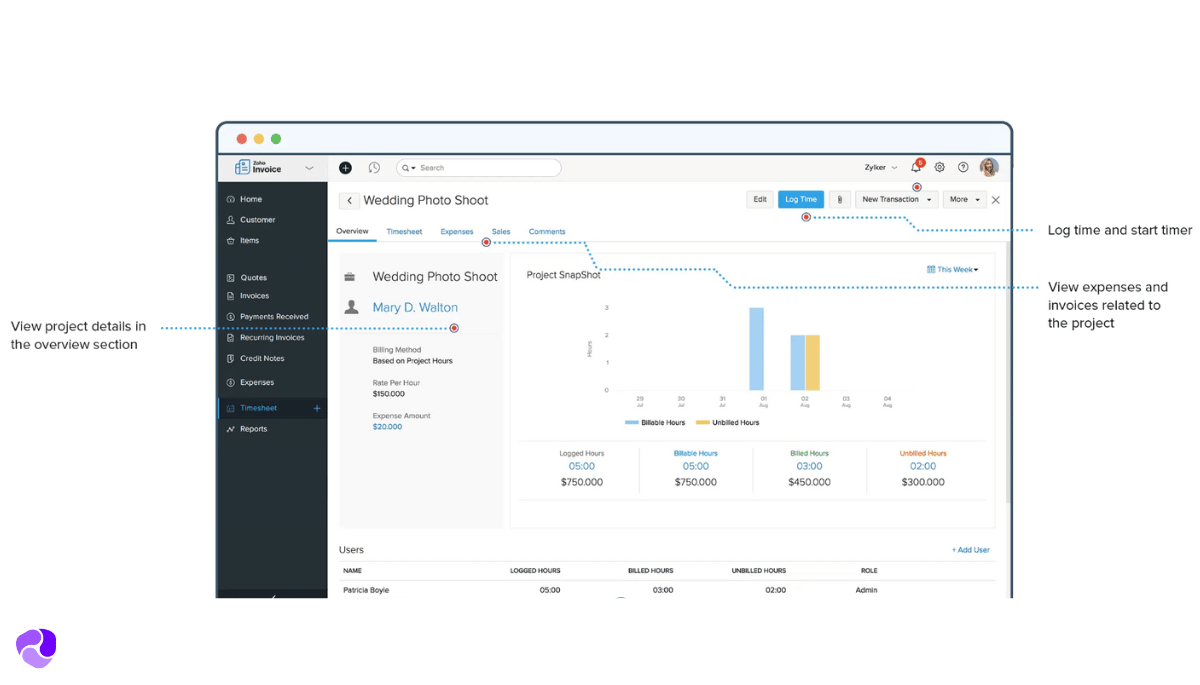Change the This Week period dropdown

(952, 269)
